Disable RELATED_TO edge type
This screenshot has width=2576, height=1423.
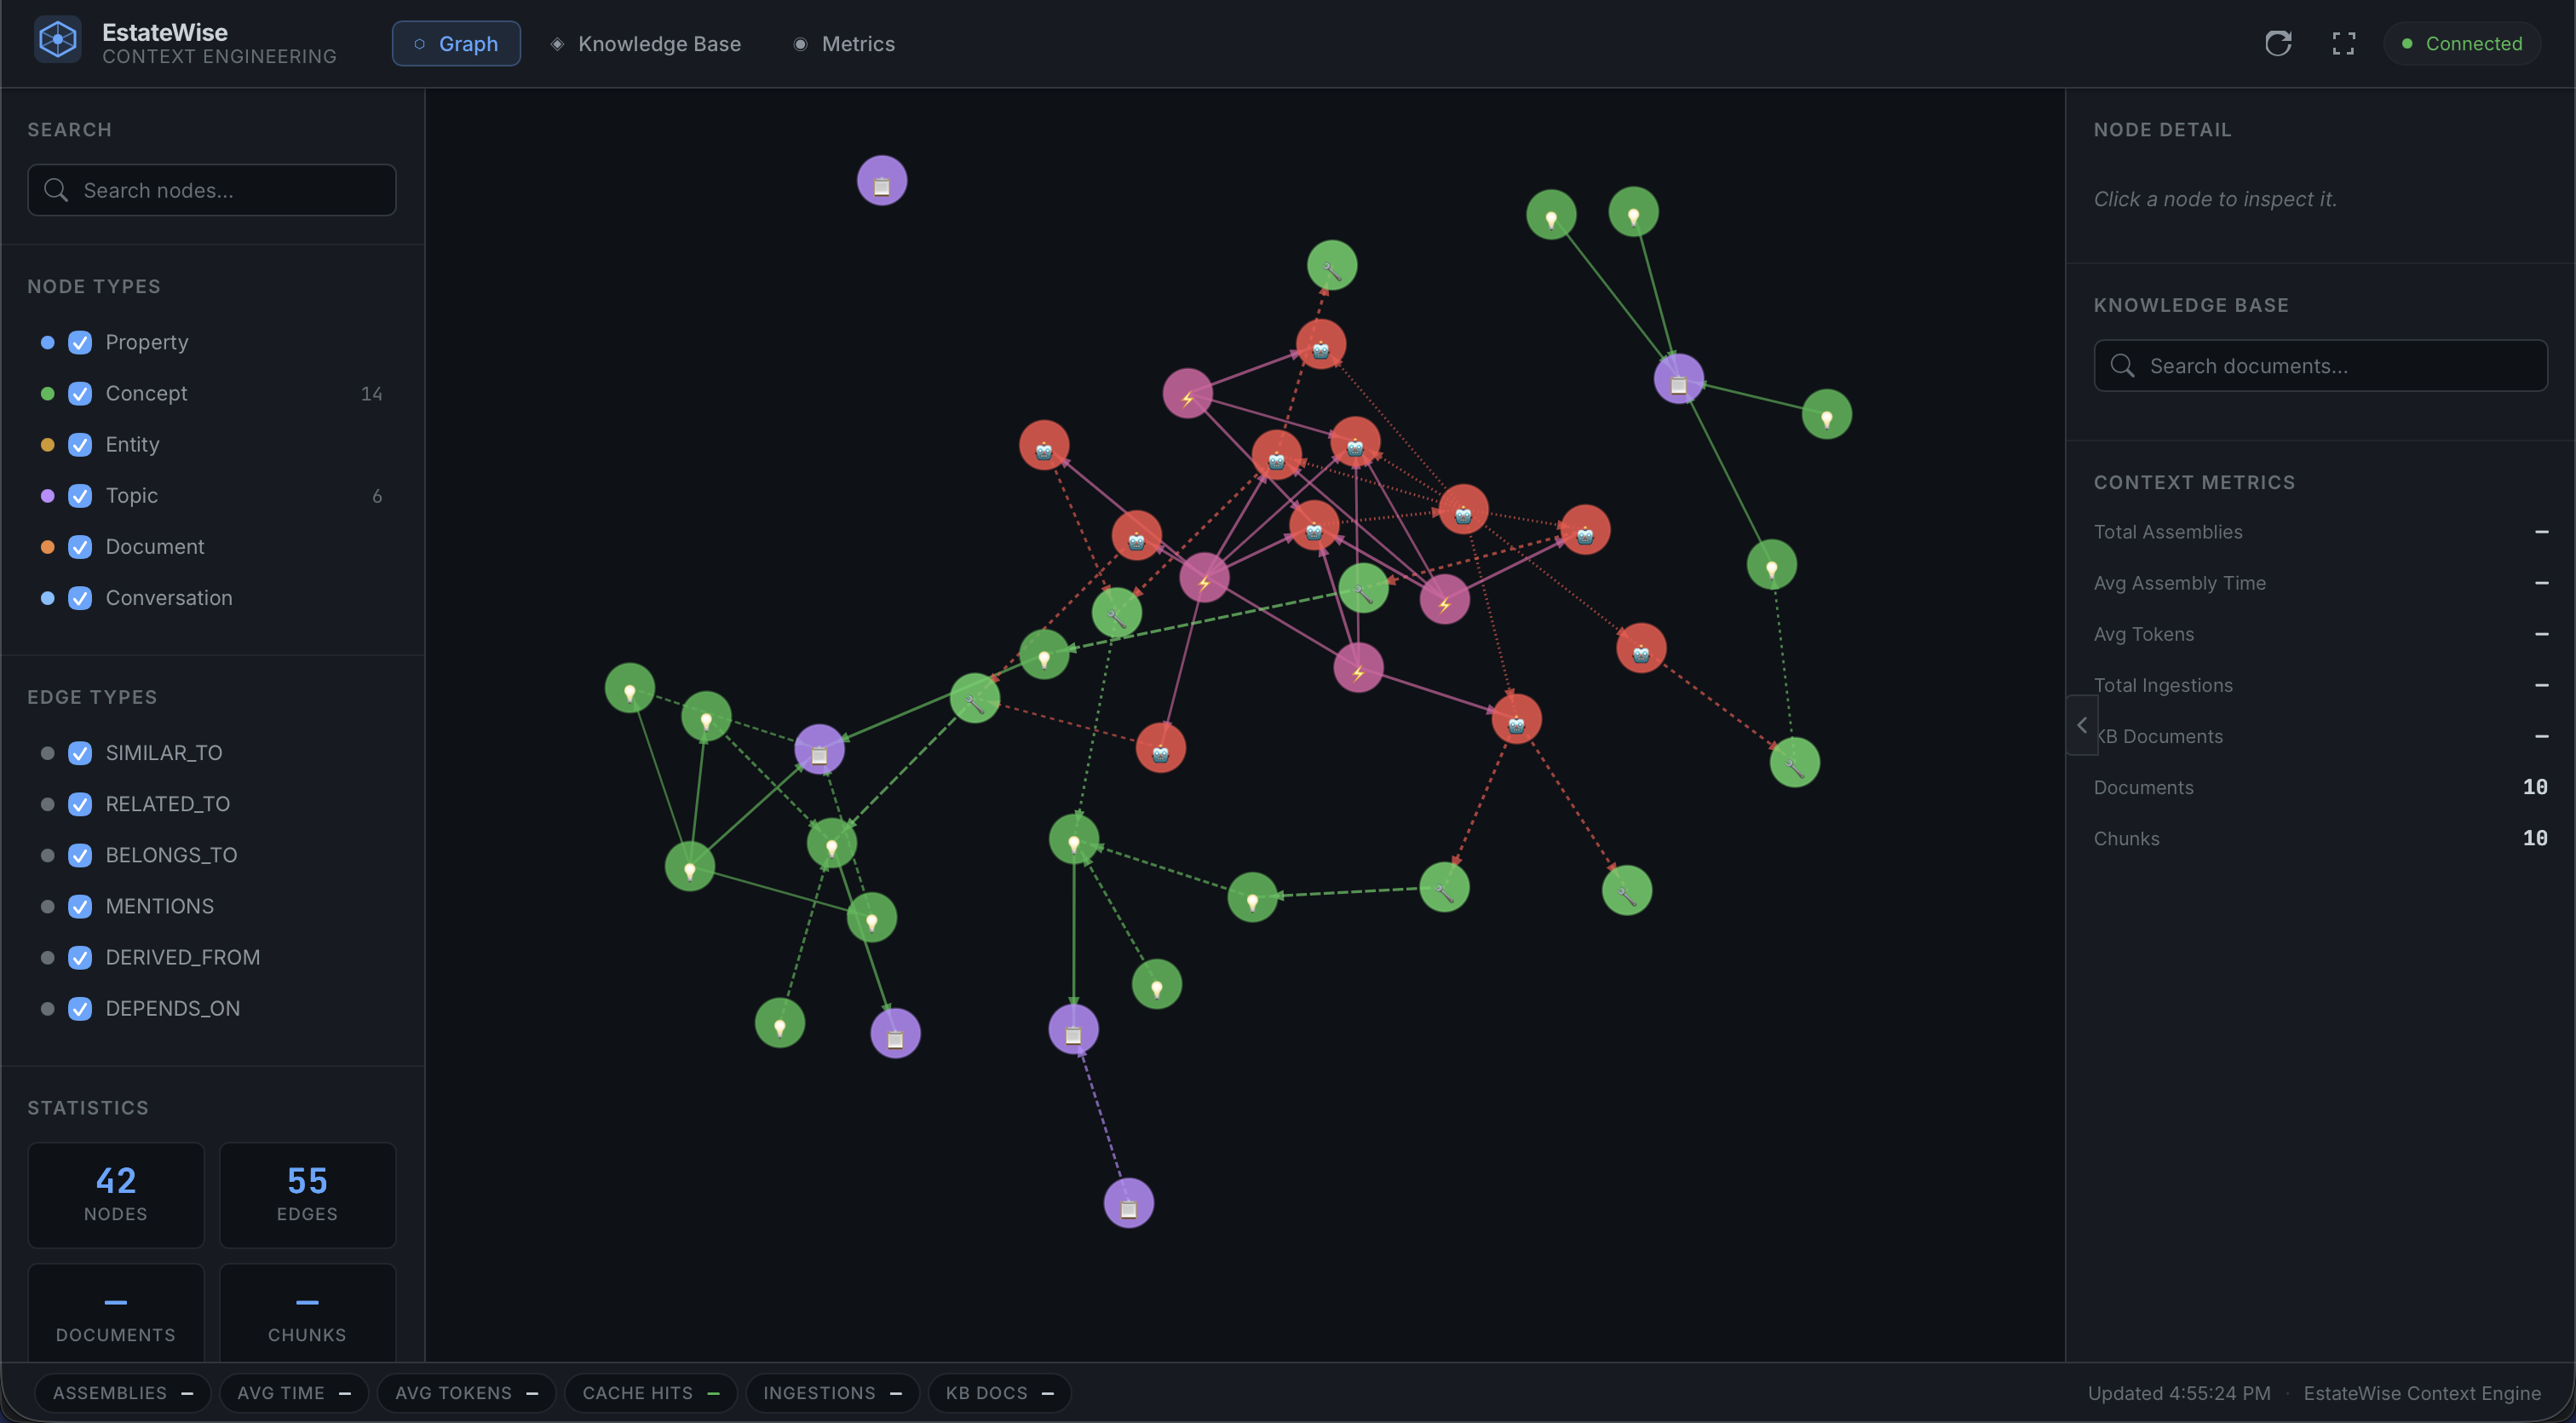(x=80, y=803)
